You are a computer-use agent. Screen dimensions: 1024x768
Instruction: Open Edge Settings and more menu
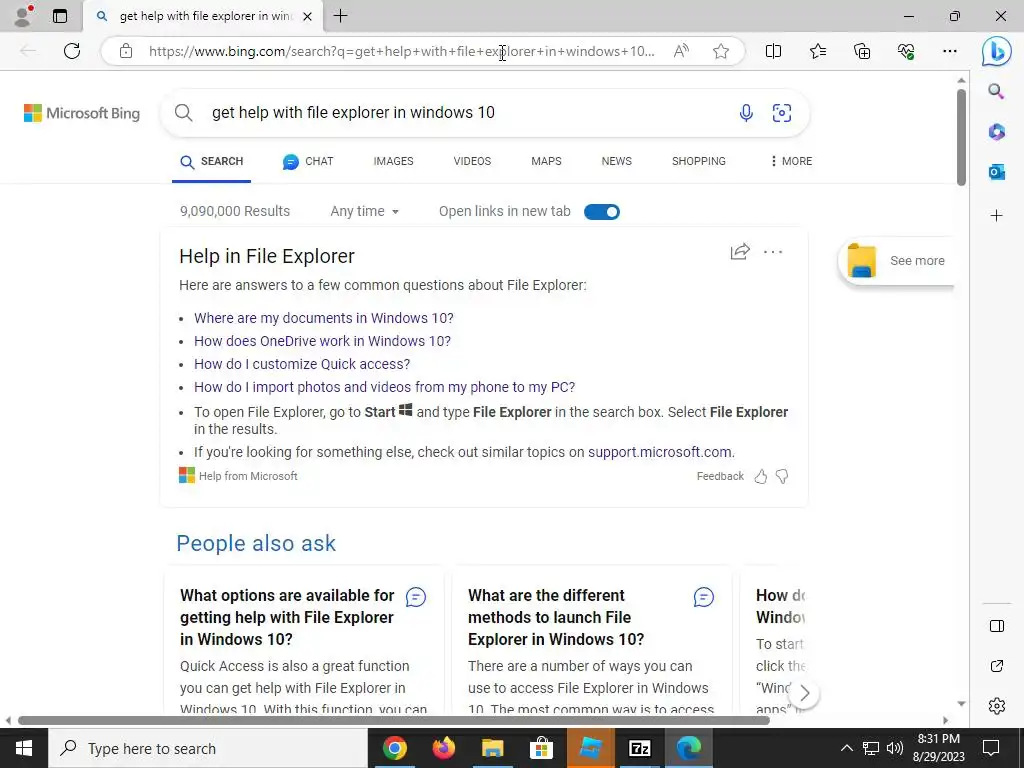pyautogui.click(x=950, y=51)
